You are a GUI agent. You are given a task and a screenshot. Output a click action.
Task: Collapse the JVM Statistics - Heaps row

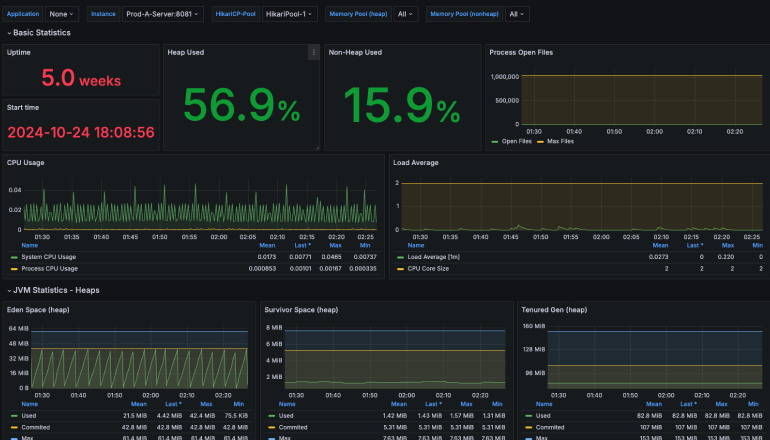click(x=53, y=290)
